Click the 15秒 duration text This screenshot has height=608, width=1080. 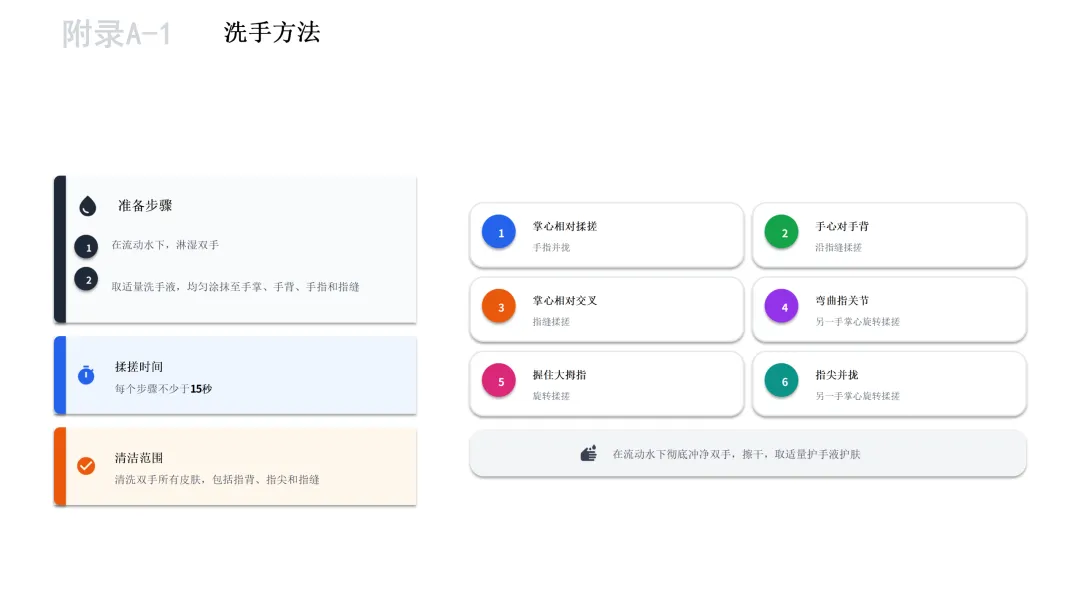[201, 389]
